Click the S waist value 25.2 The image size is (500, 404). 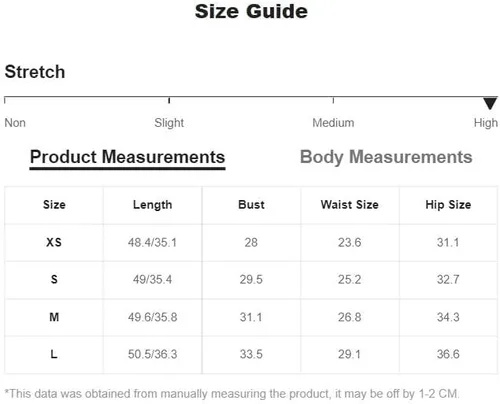point(350,279)
